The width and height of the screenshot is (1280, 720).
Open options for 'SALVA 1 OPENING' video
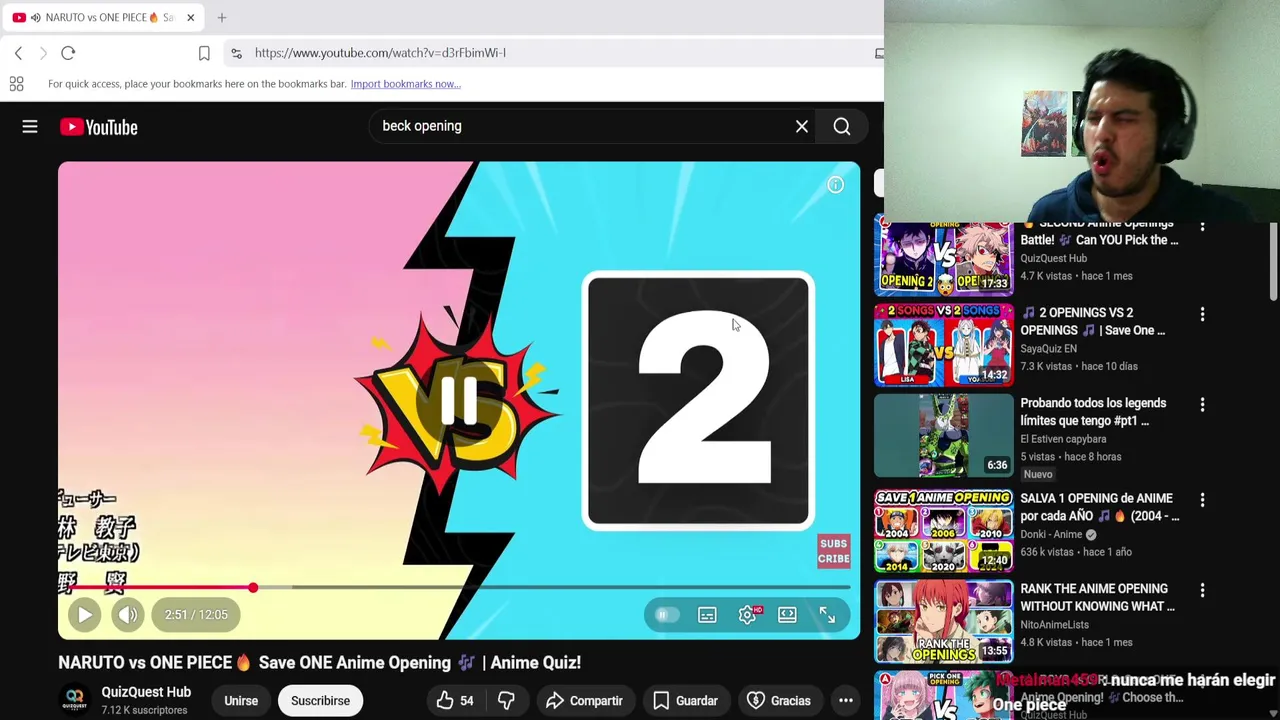[1202, 500]
